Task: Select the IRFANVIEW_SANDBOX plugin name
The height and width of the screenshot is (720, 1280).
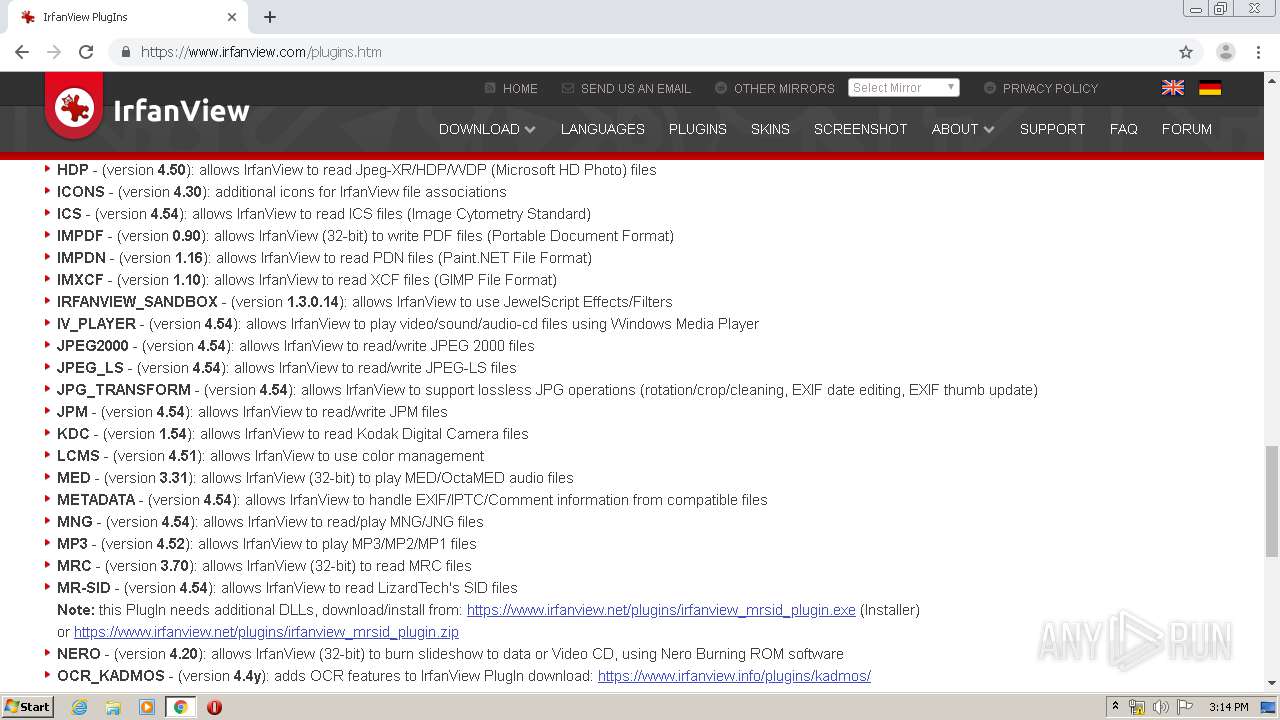Action: point(137,302)
